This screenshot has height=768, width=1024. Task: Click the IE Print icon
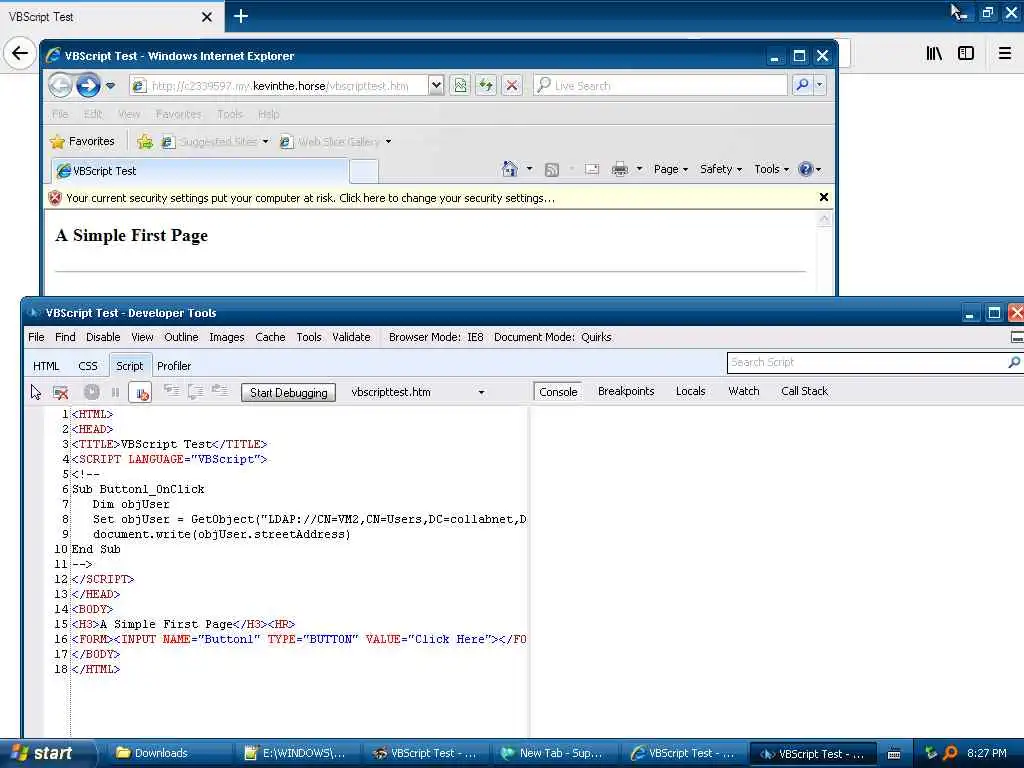pyautogui.click(x=620, y=170)
